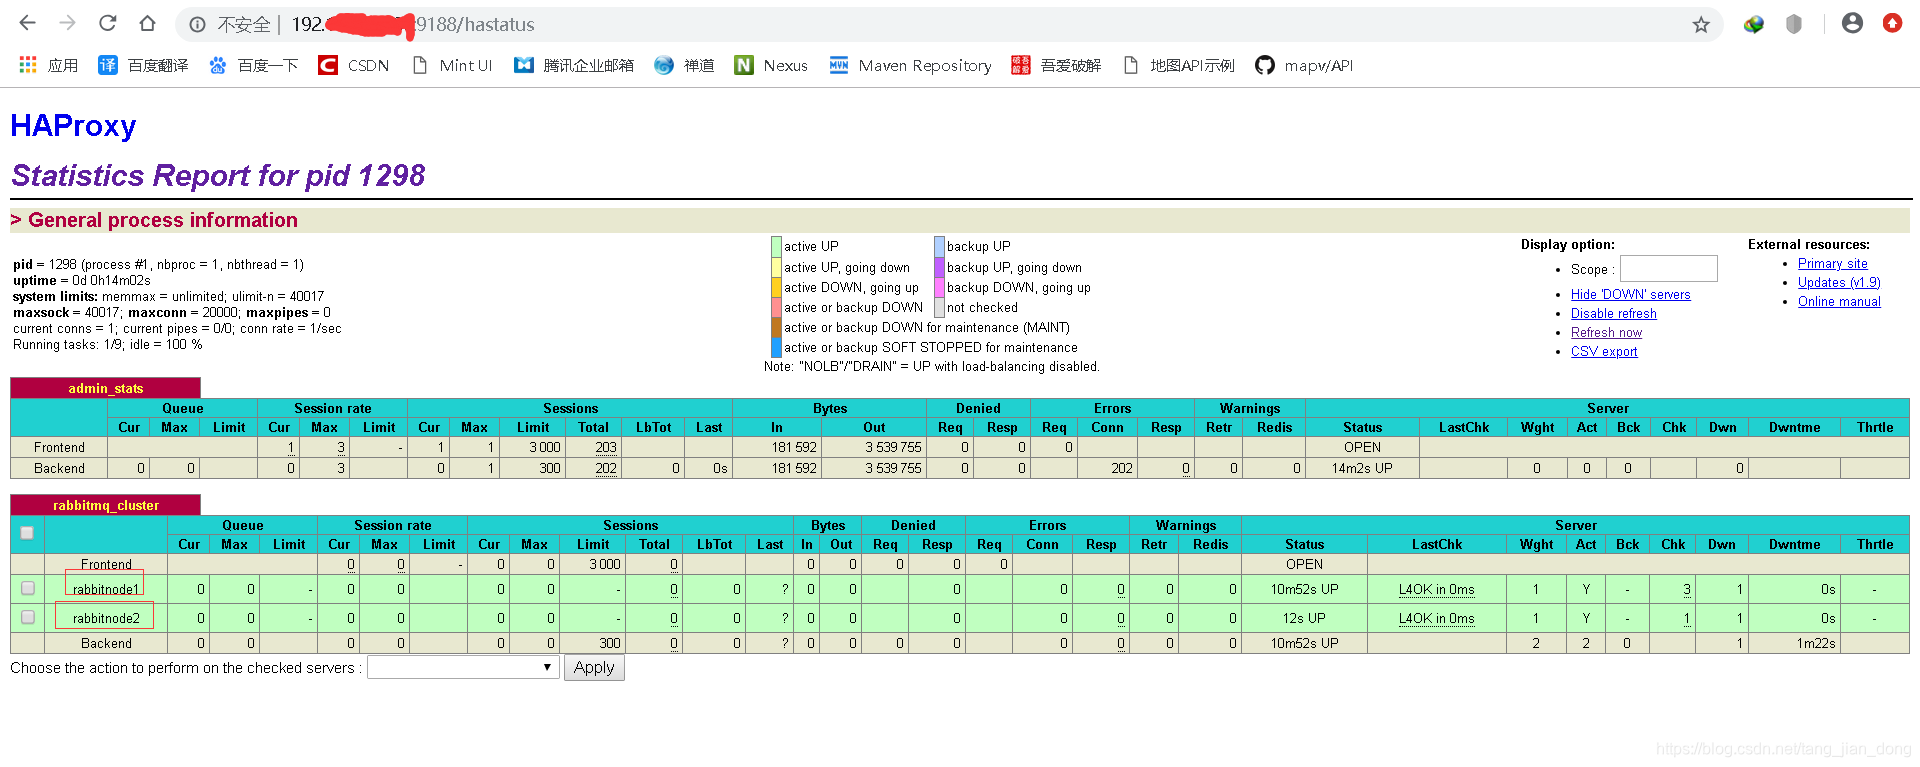Click the rabbitnode2 server name
The image size is (1920, 767).
point(105,618)
